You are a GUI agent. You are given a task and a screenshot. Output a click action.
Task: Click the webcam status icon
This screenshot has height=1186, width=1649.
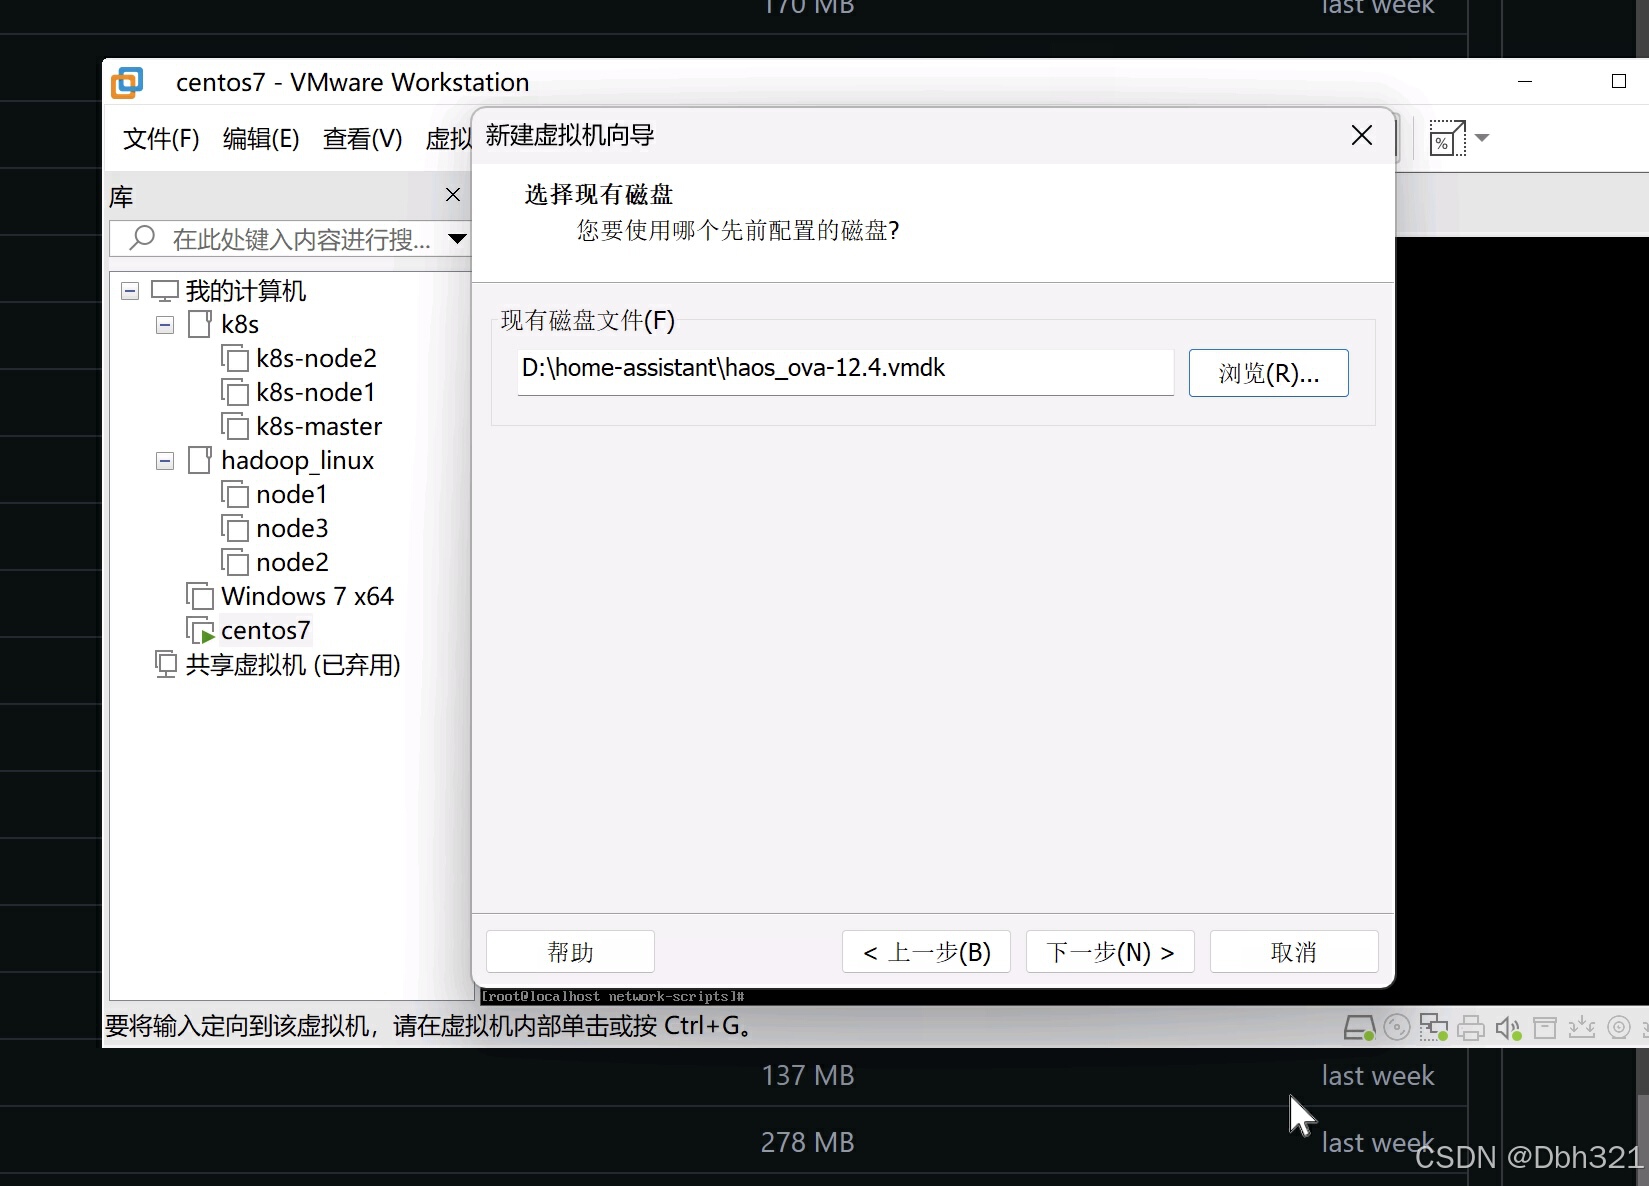coord(1619,1027)
